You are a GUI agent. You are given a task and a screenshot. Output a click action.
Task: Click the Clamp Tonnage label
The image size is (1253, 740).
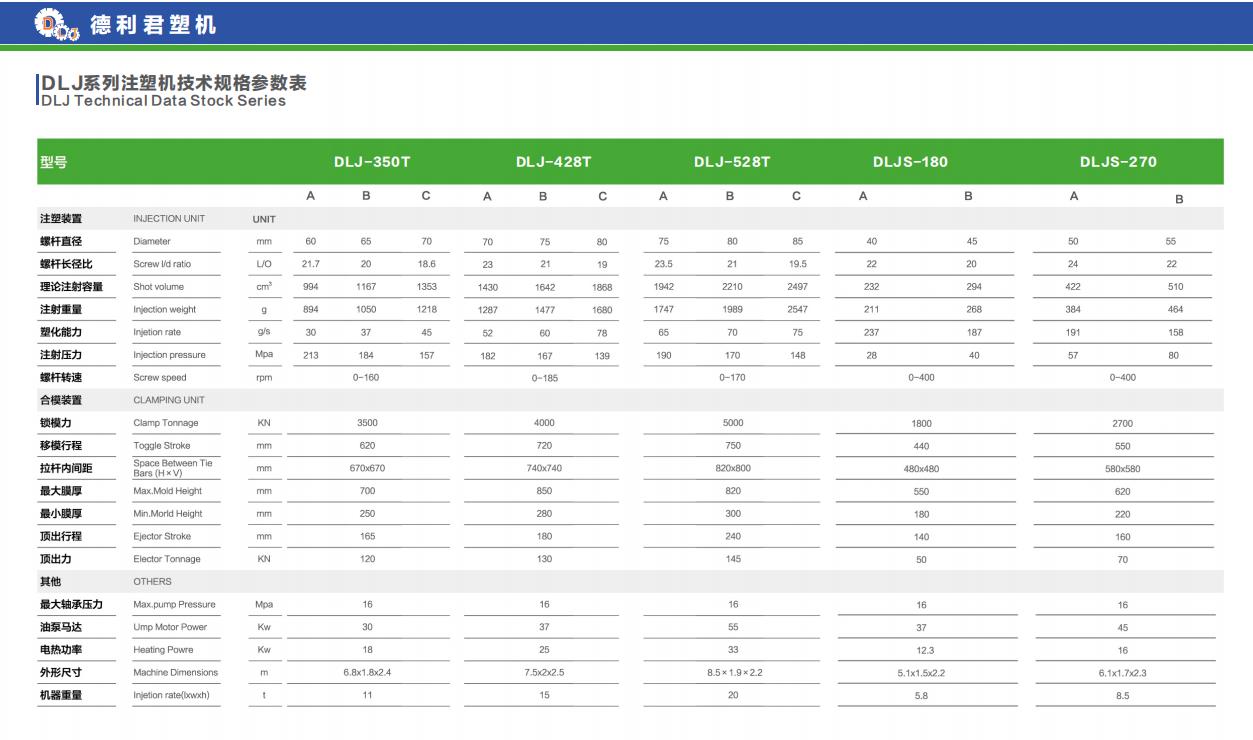click(x=166, y=423)
